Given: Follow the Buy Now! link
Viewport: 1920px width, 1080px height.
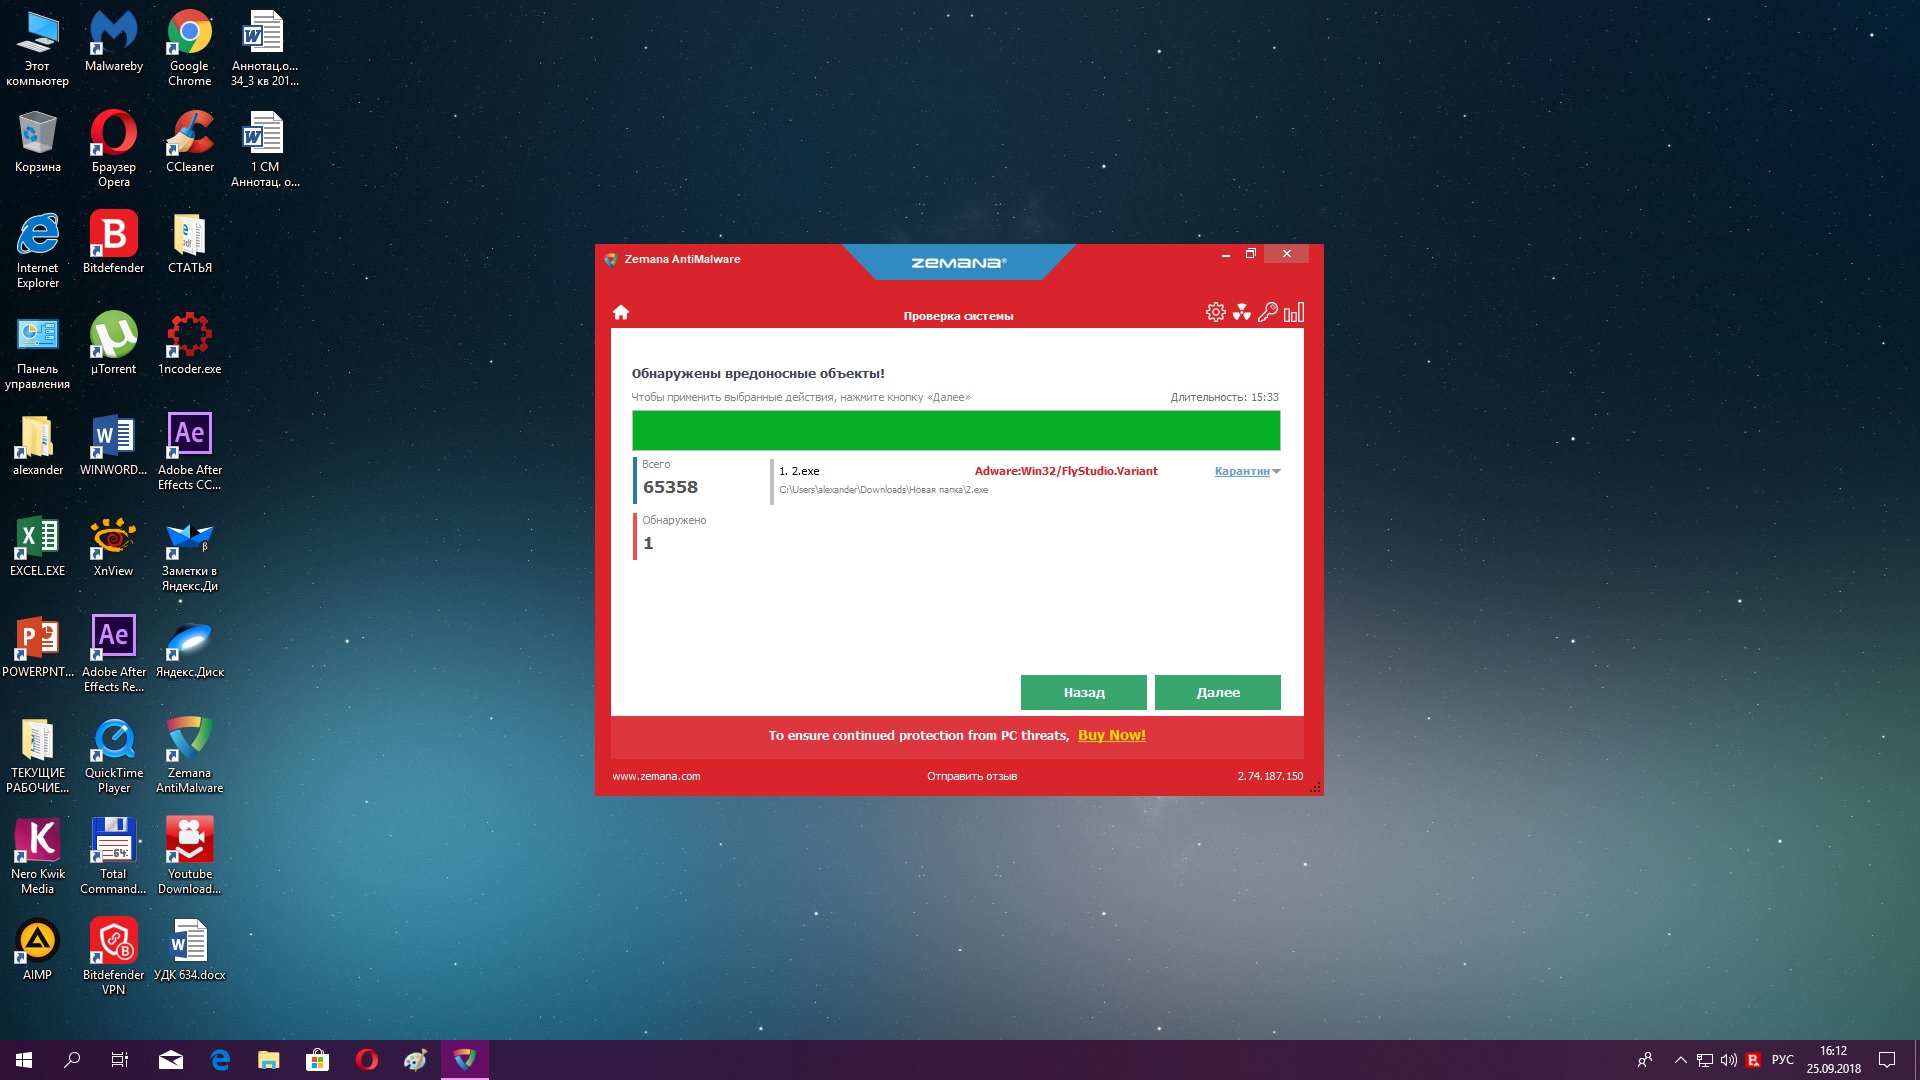Looking at the screenshot, I should (1111, 735).
